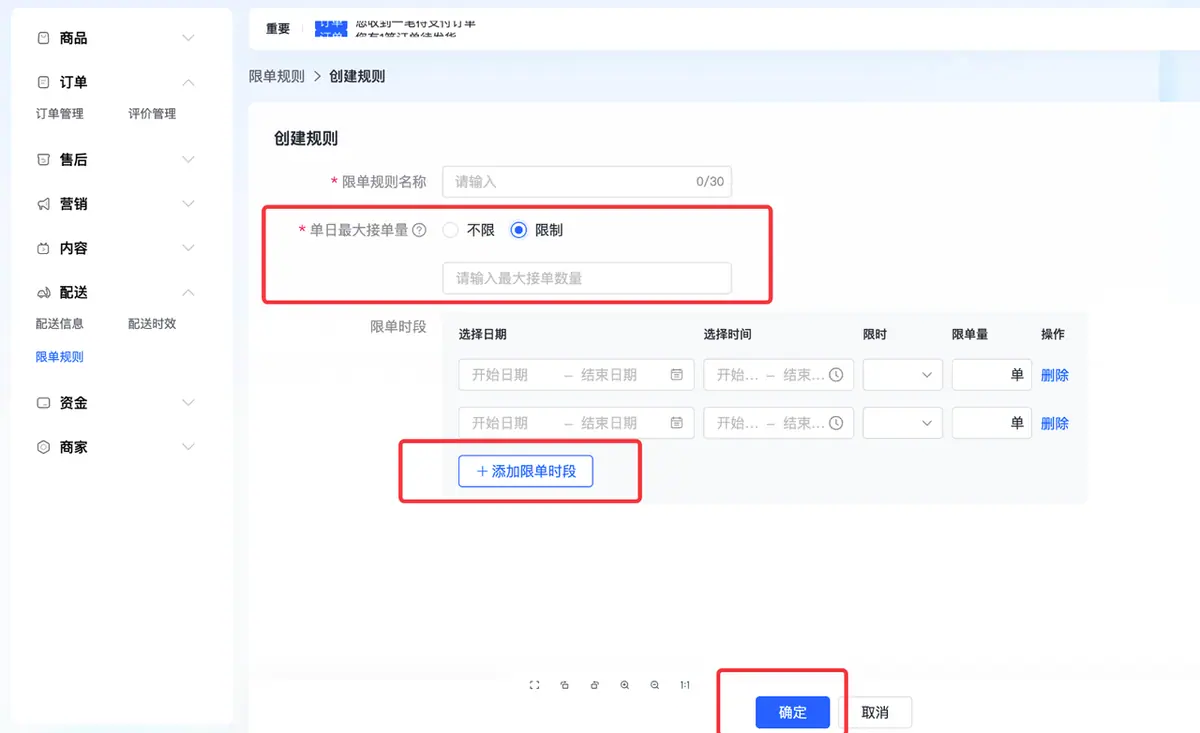Open 限单规则 submenu item
The width and height of the screenshot is (1200, 733).
point(60,357)
